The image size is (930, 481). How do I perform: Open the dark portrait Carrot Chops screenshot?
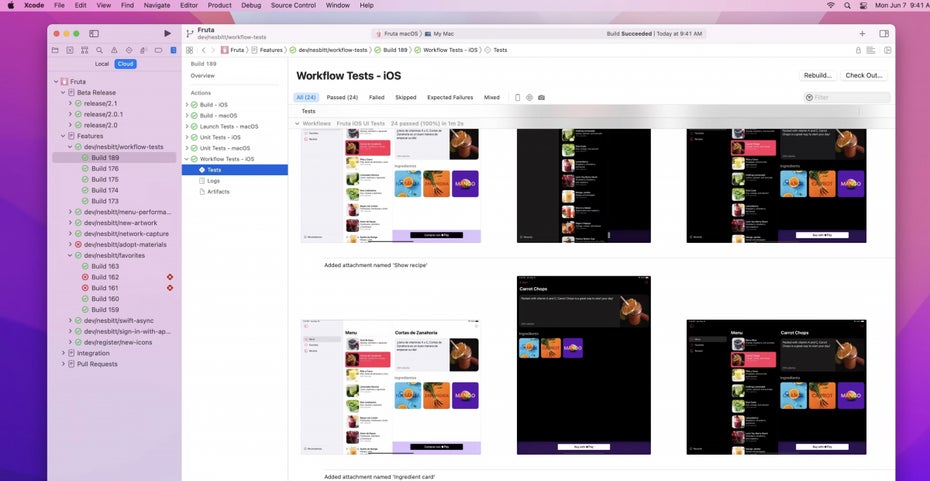584,365
